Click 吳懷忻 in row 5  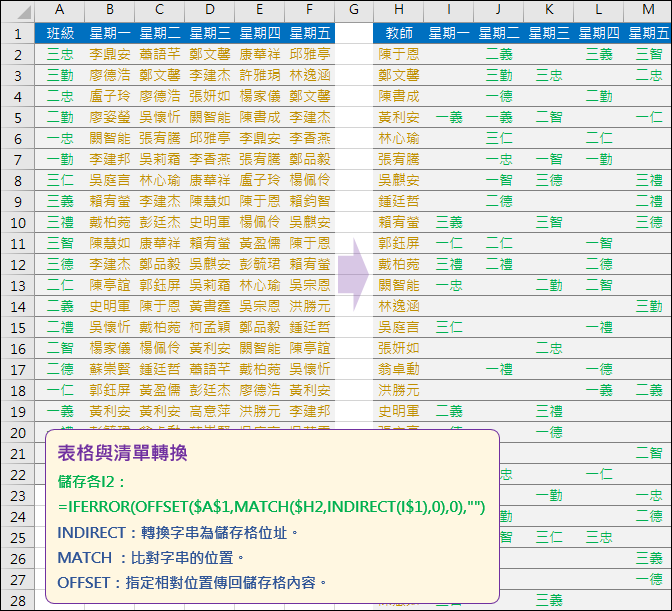(x=159, y=117)
